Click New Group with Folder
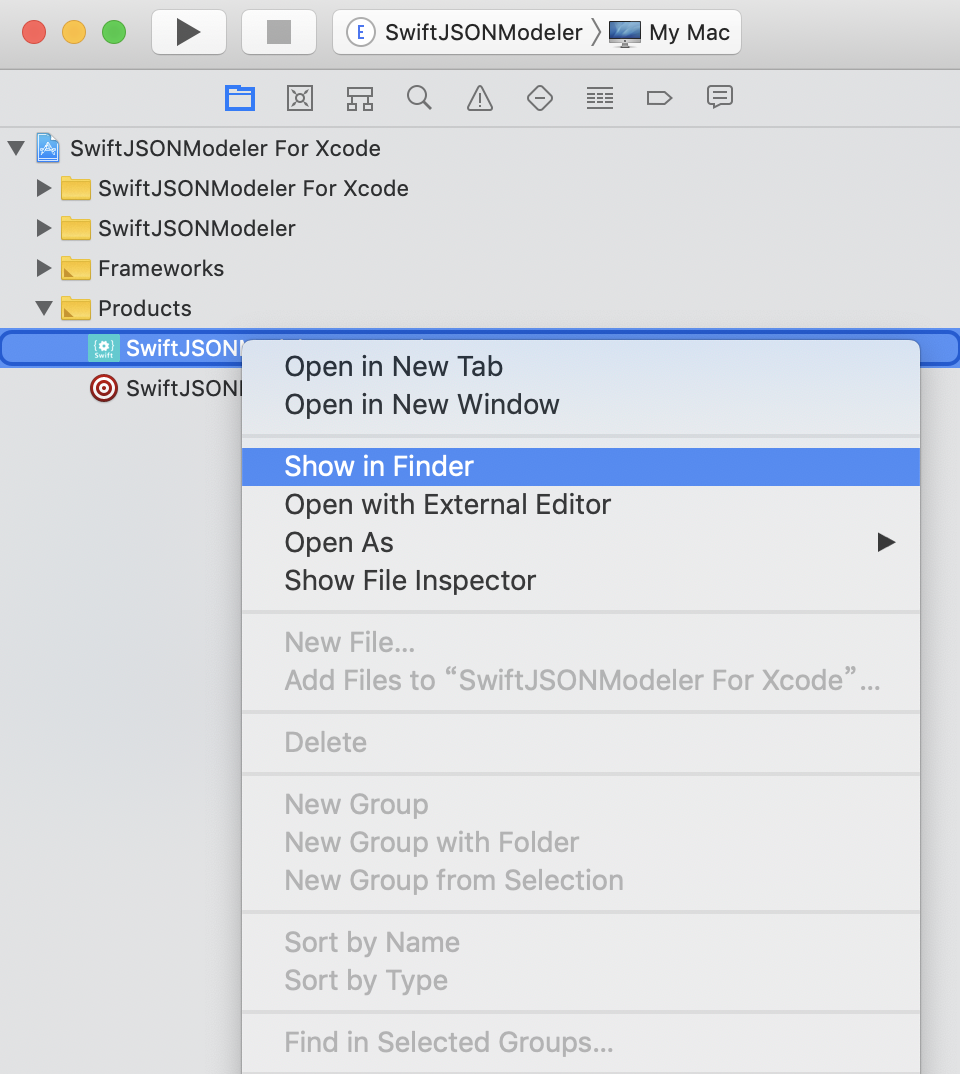960x1074 pixels. [581, 842]
